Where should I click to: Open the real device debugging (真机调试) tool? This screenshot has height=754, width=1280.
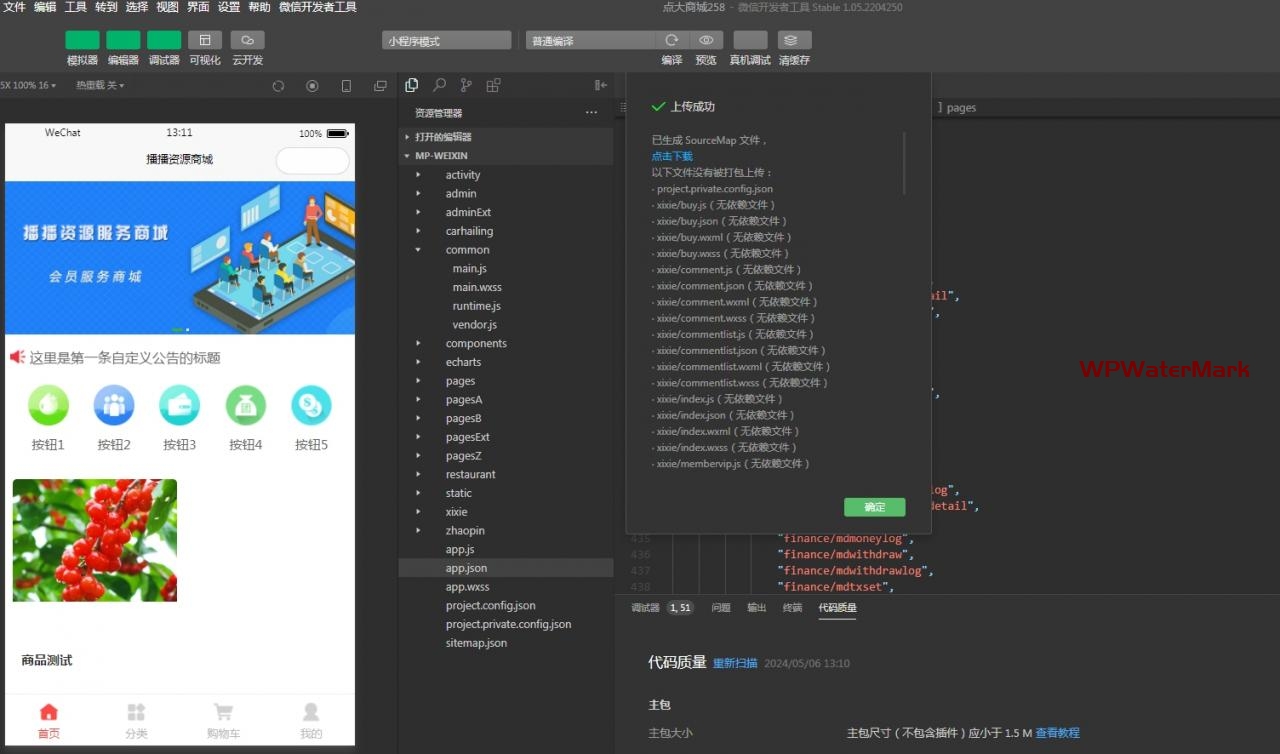click(750, 40)
